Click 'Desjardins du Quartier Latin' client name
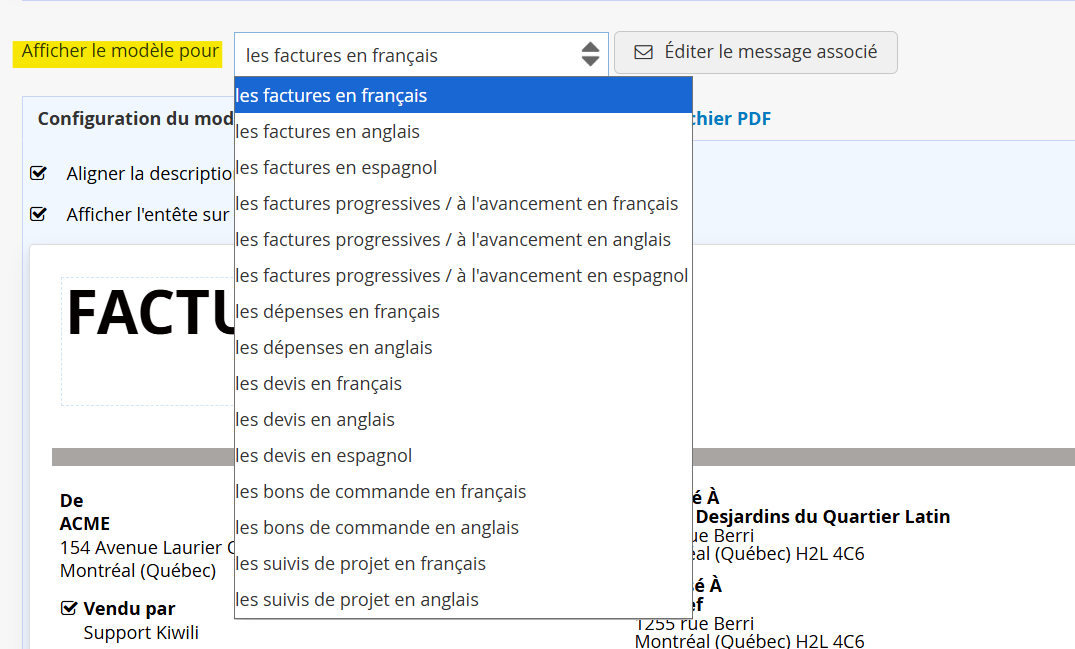 point(822,516)
